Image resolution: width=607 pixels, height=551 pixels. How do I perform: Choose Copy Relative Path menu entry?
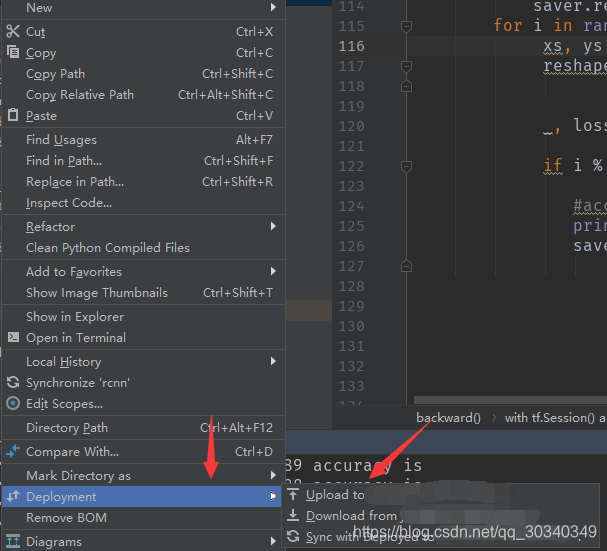click(x=144, y=94)
